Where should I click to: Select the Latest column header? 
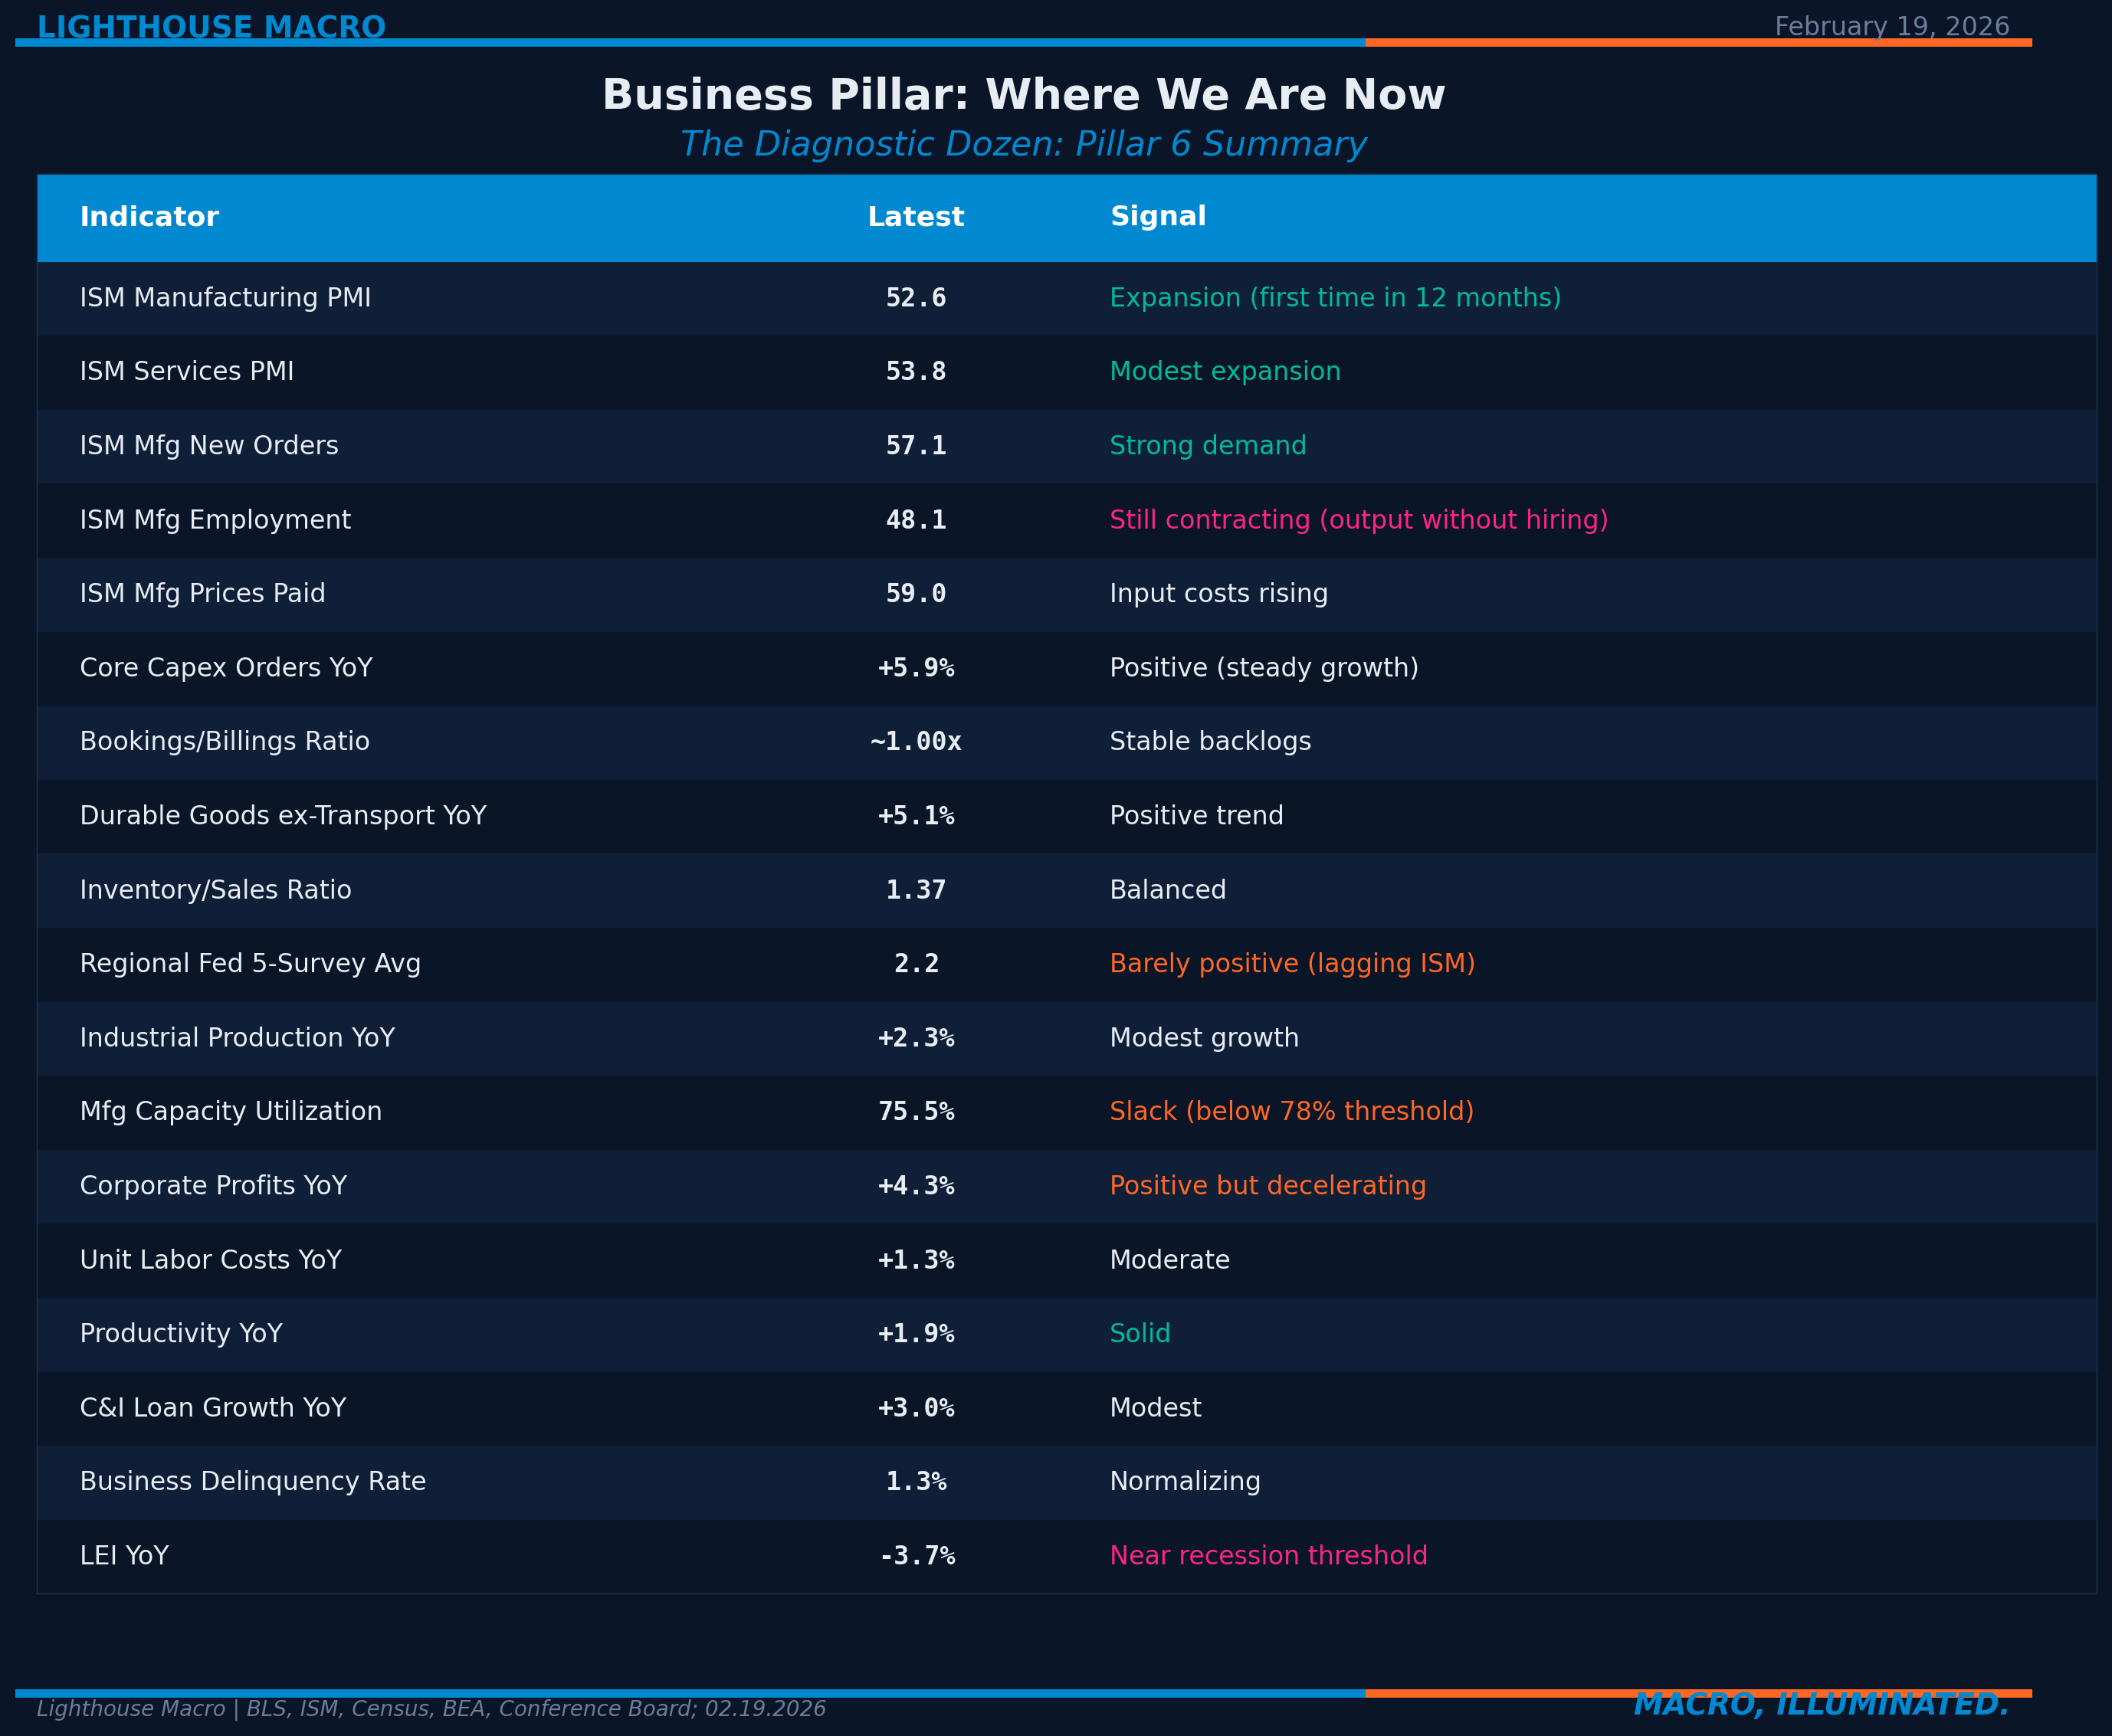915,217
